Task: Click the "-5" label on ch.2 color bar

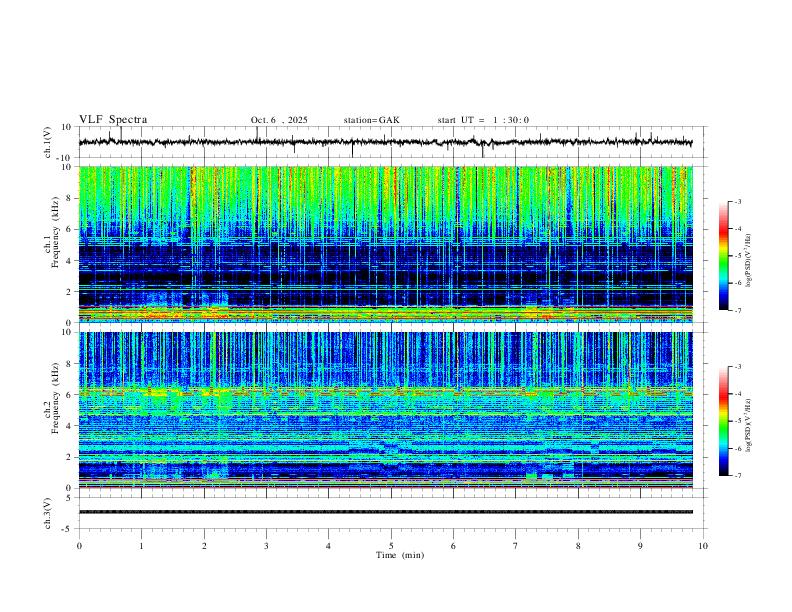Action: [738, 421]
